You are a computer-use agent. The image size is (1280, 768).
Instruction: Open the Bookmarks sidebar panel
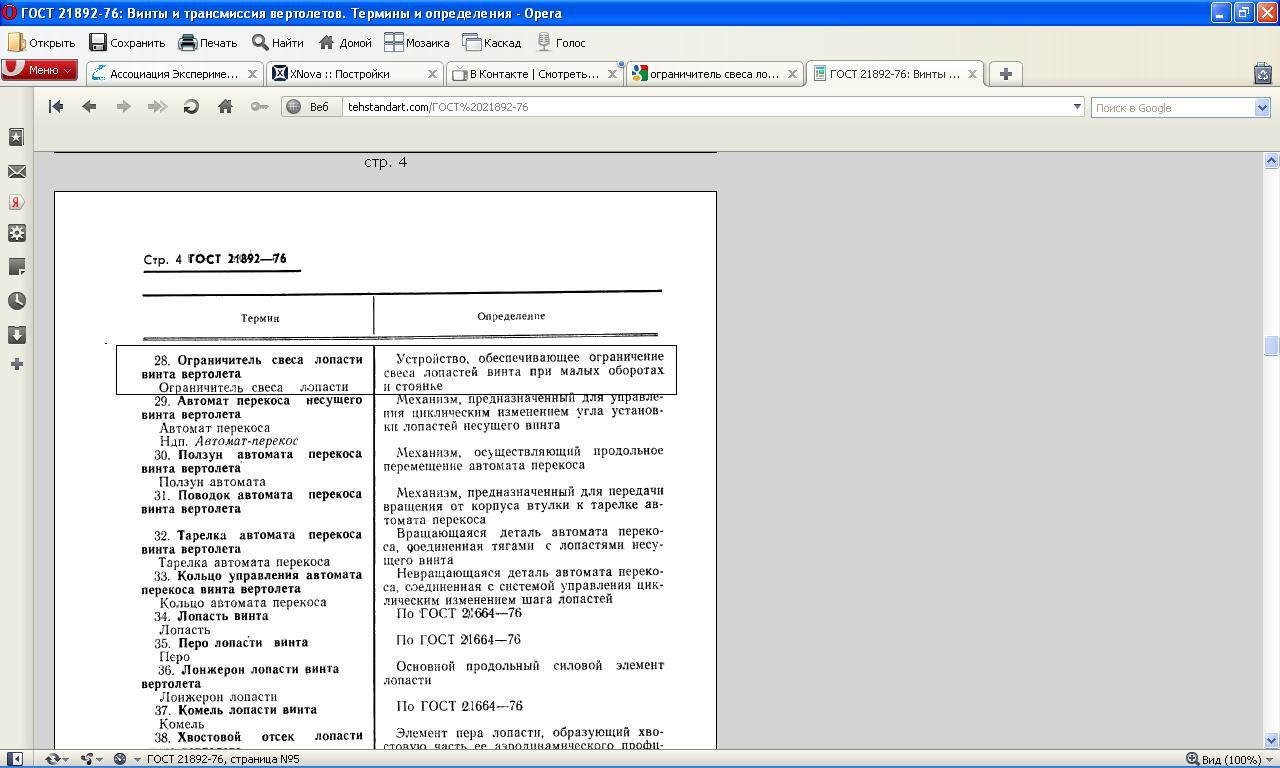pos(17,137)
